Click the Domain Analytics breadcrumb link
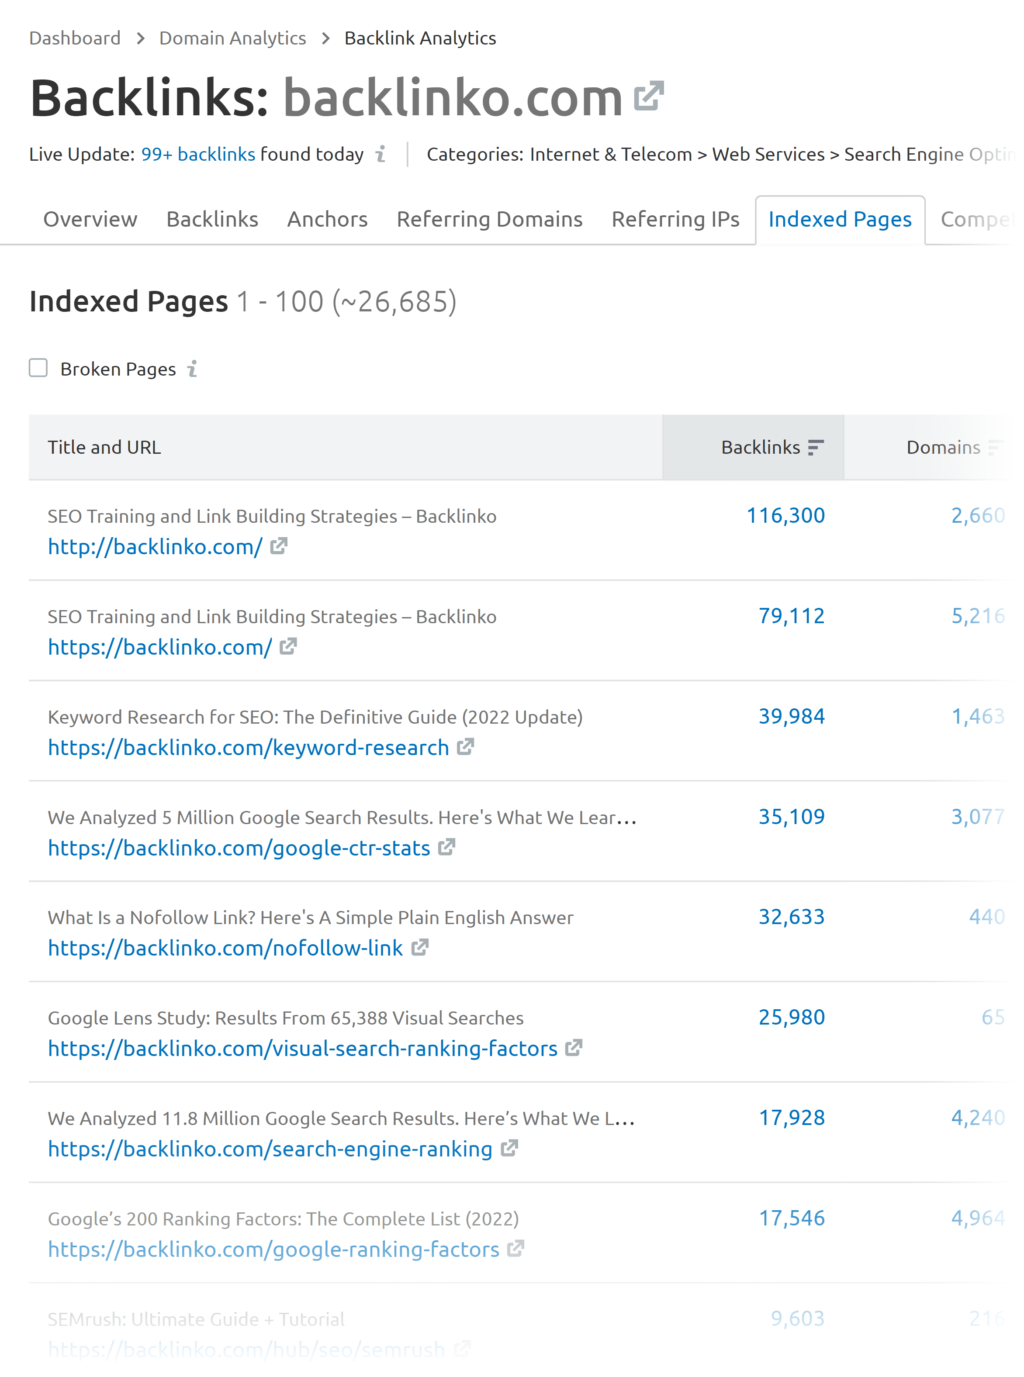The width and height of the screenshot is (1024, 1377). pos(232,38)
